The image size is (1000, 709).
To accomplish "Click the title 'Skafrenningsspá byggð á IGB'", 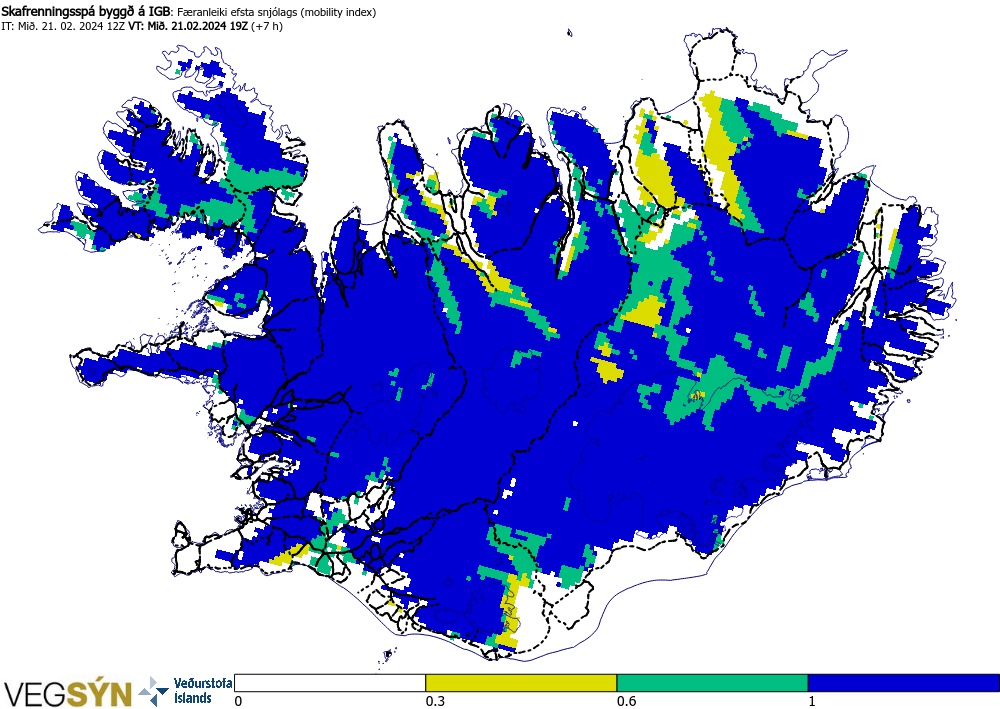I will pos(86,12).
